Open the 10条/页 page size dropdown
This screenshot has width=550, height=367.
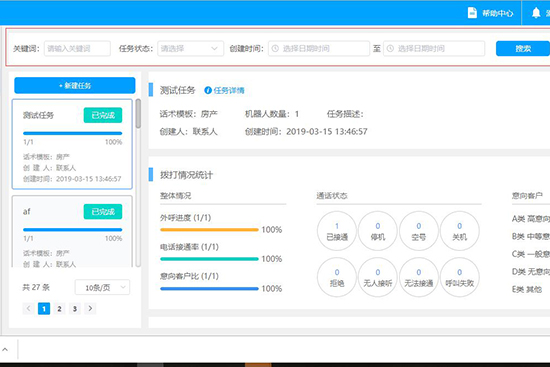[x=102, y=288]
